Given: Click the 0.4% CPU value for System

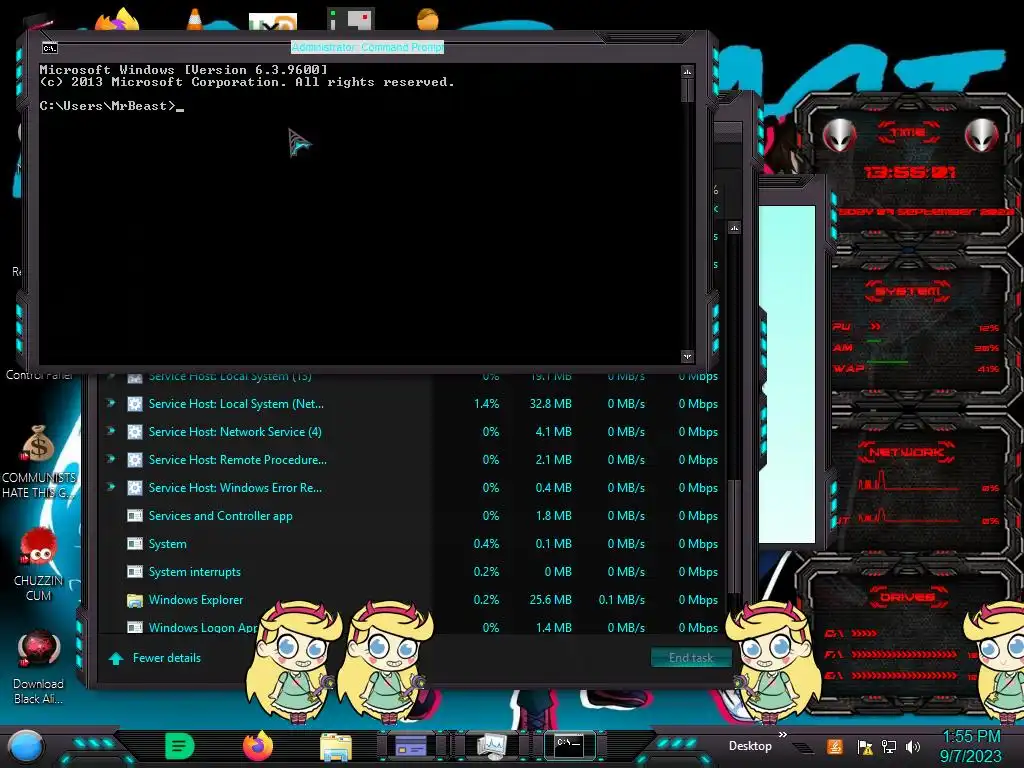Looking at the screenshot, I should 487,543.
